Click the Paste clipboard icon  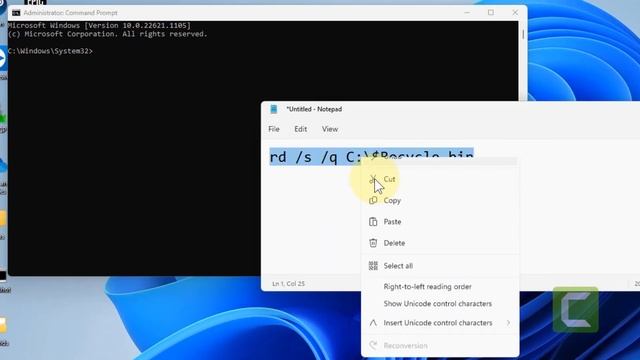(373, 222)
